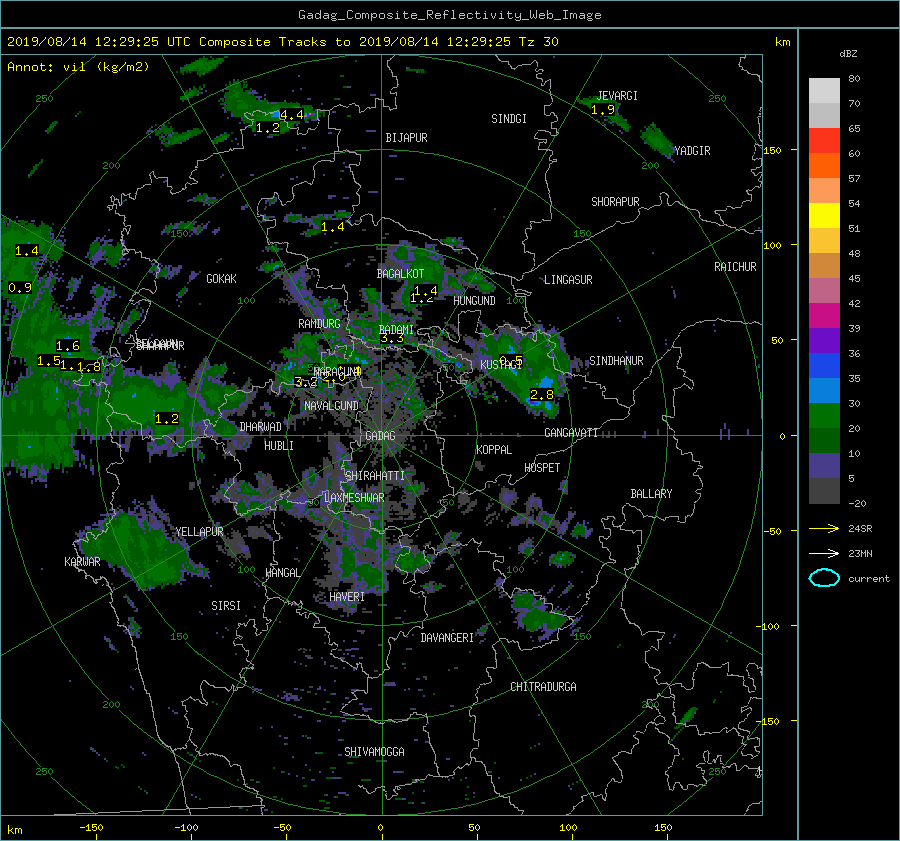900x841 pixels.
Task: Click the BALLARY city label
Action: [x=651, y=494]
